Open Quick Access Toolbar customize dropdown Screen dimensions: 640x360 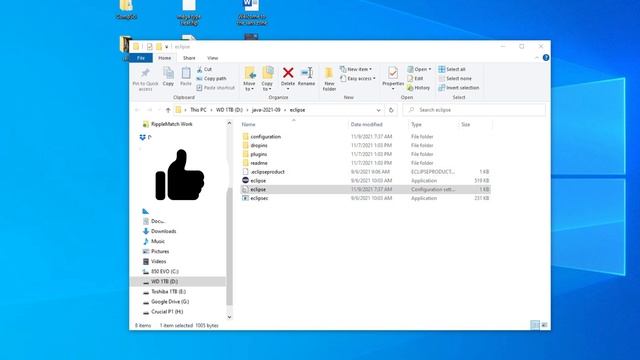(x=167, y=47)
